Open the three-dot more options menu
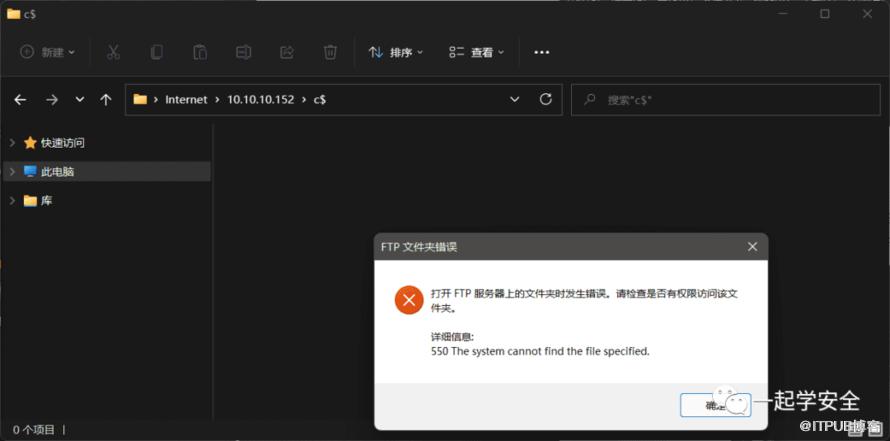Viewport: 890px width, 441px height. pyautogui.click(x=542, y=52)
